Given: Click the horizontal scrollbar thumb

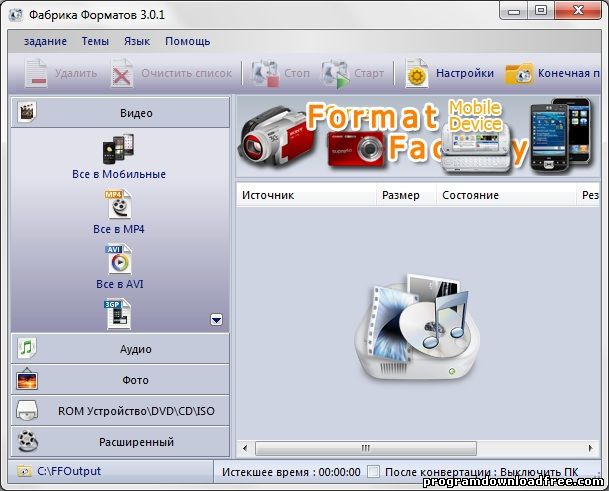Looking at the screenshot, I should click(365, 448).
